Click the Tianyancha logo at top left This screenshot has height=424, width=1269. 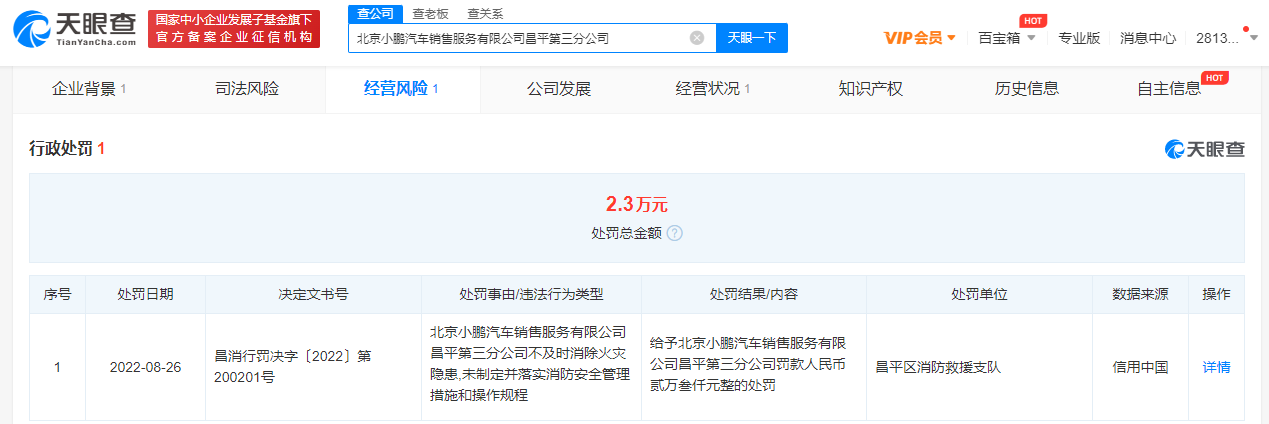coord(75,29)
